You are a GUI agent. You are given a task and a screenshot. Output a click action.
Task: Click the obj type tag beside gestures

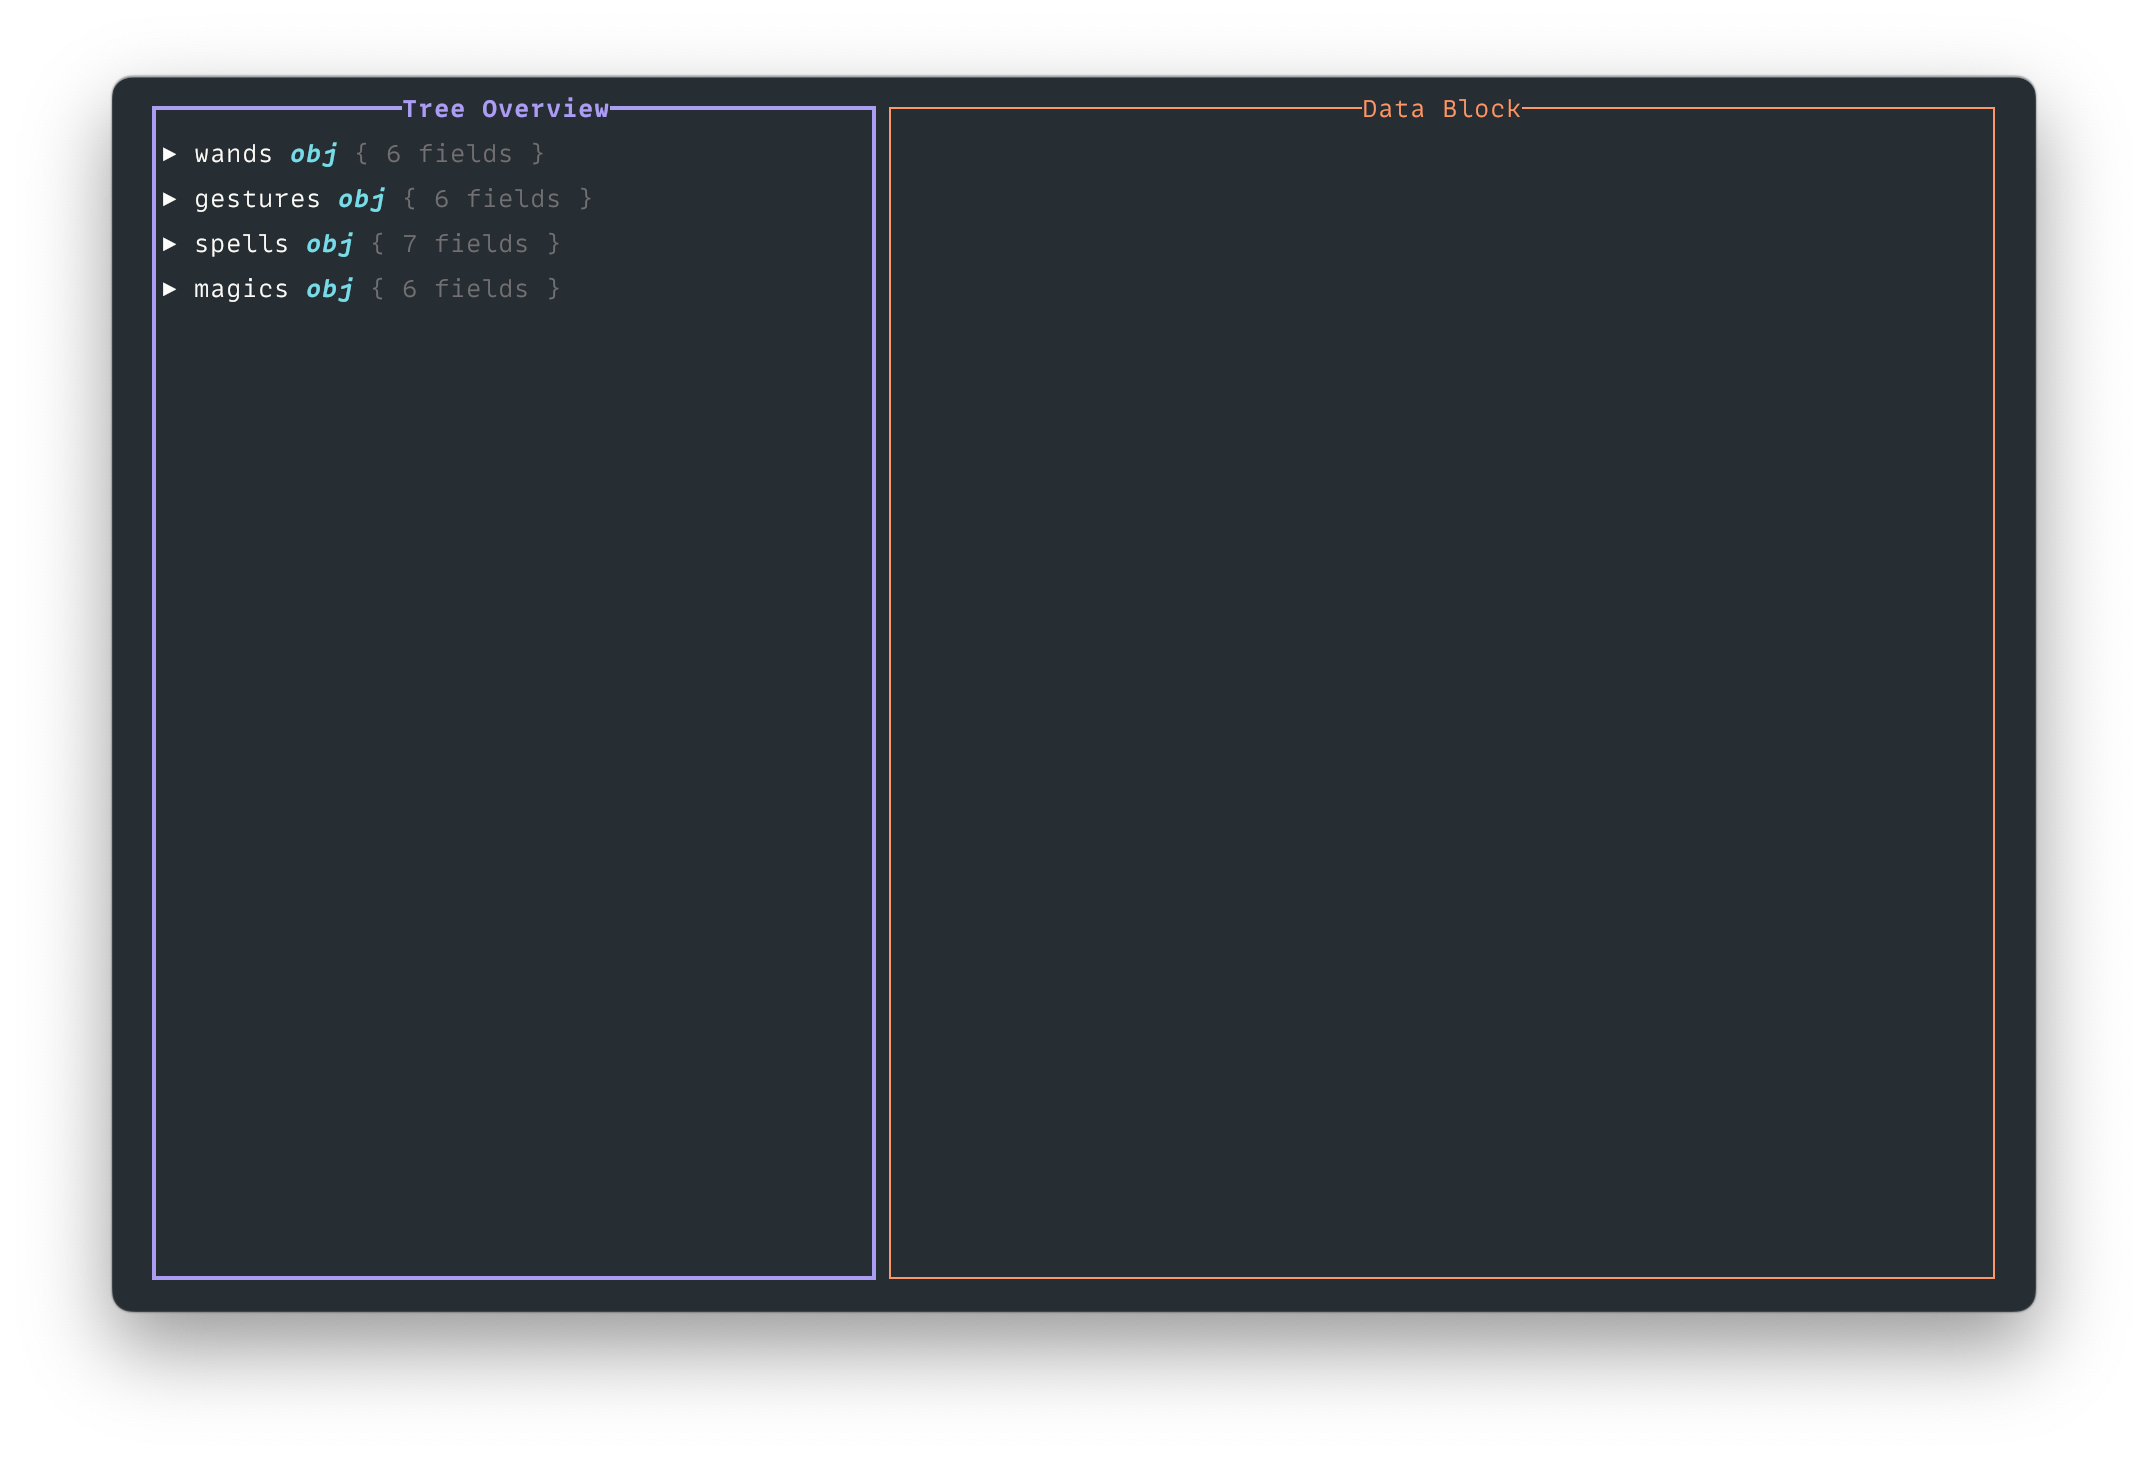pyautogui.click(x=362, y=199)
